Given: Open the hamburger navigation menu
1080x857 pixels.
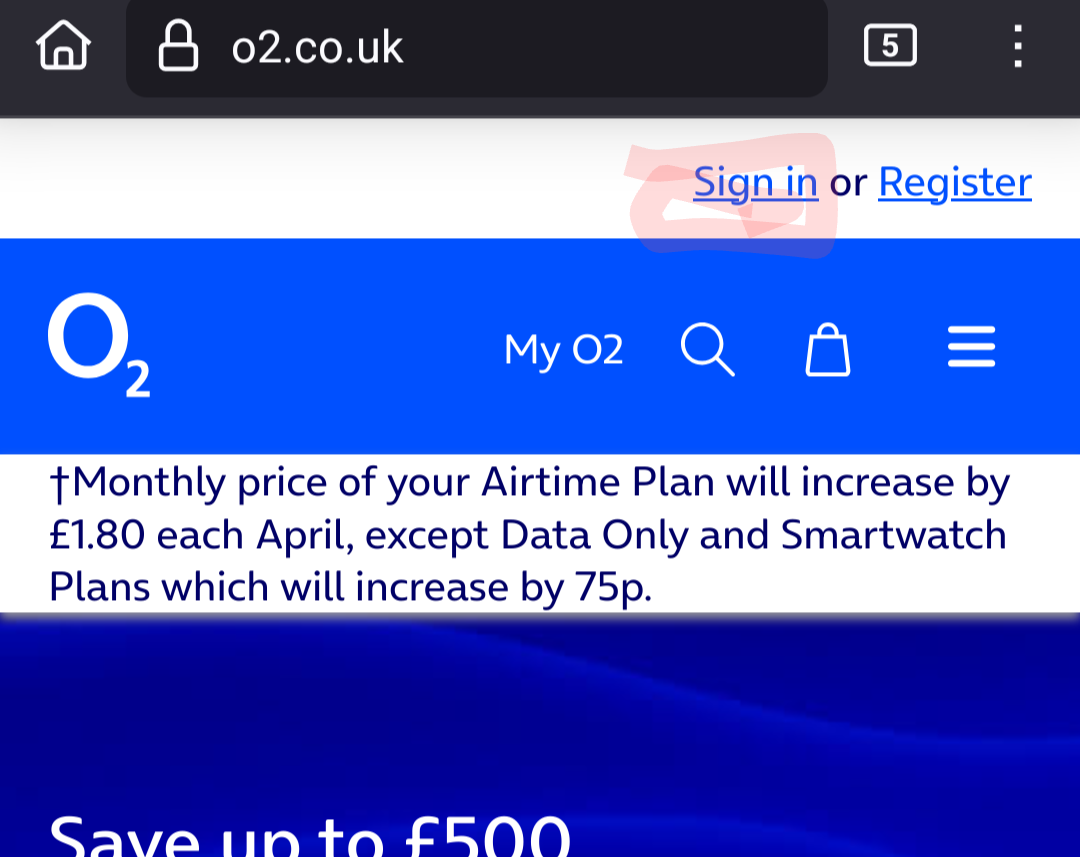Looking at the screenshot, I should [x=971, y=346].
